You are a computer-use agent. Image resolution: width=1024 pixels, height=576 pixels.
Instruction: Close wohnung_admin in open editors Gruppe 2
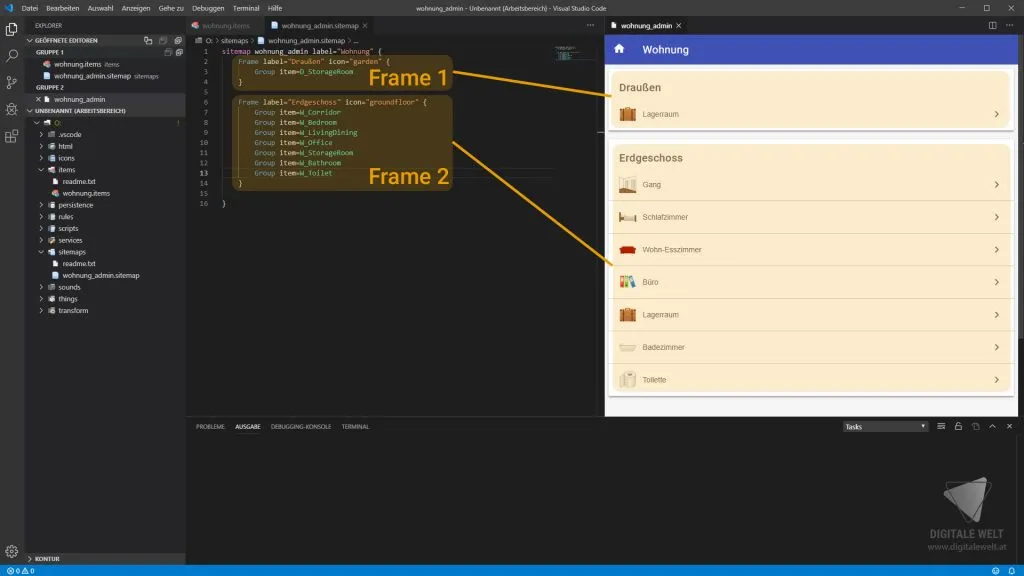(39, 99)
